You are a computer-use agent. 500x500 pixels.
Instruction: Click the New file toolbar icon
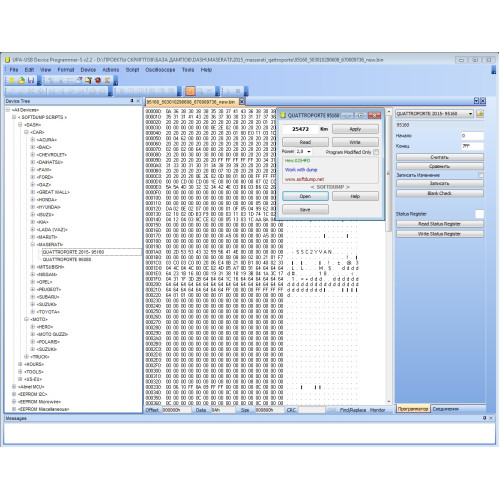[x=12, y=80]
